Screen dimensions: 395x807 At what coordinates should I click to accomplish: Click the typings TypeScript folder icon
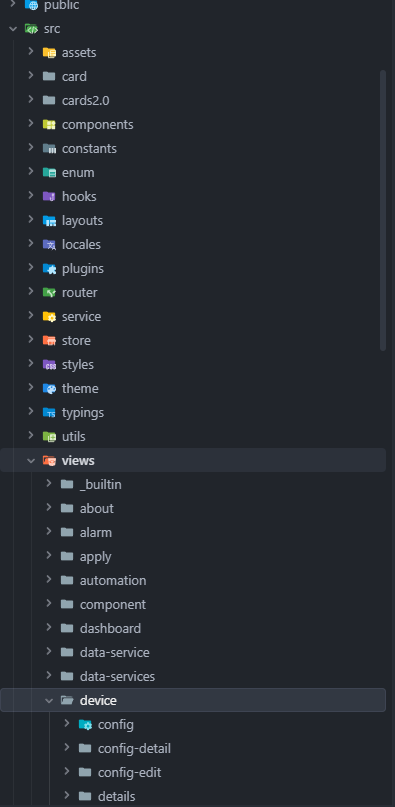pyautogui.click(x=49, y=412)
